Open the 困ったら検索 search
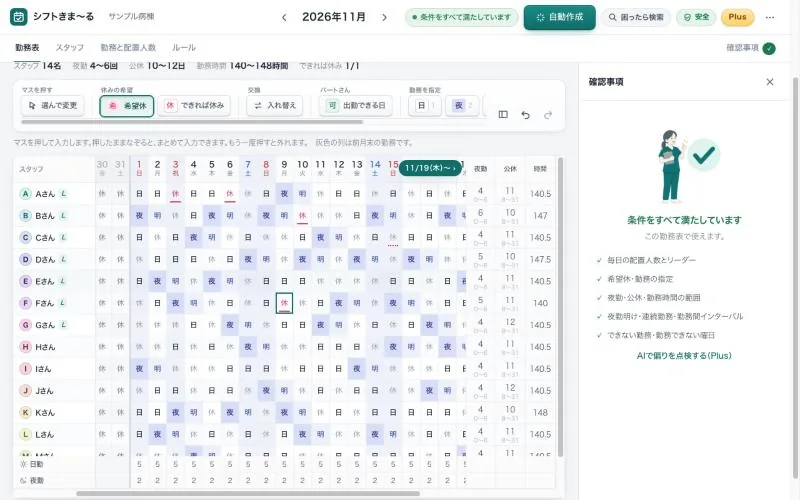The width and height of the screenshot is (800, 500). coord(636,17)
